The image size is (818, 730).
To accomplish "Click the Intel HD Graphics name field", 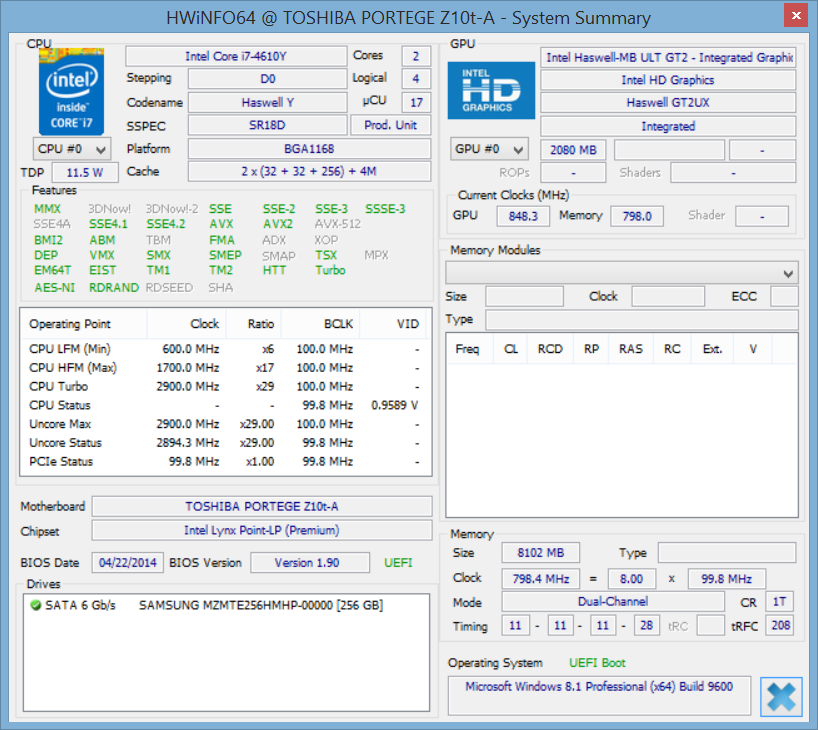I will click(668, 80).
